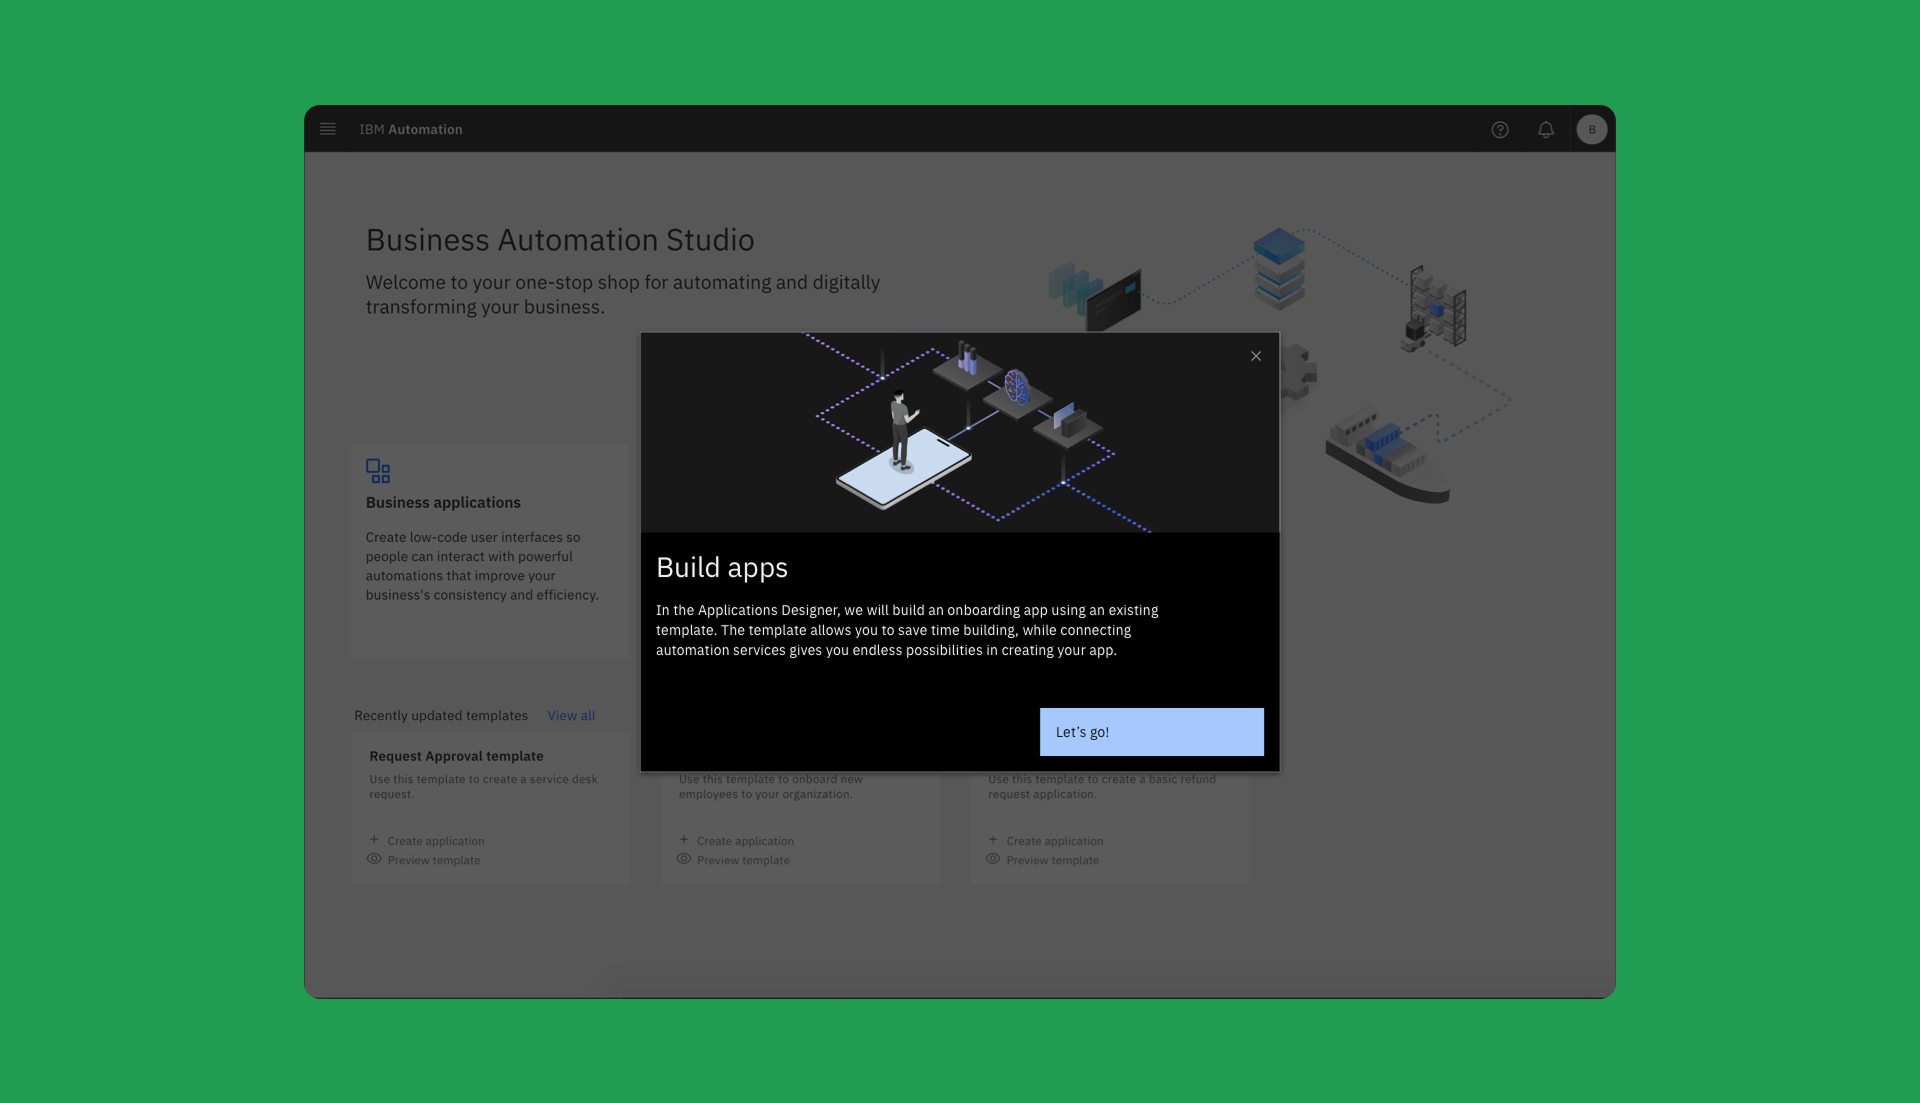
Task: Click the Build apps dialog heading
Action: point(722,567)
